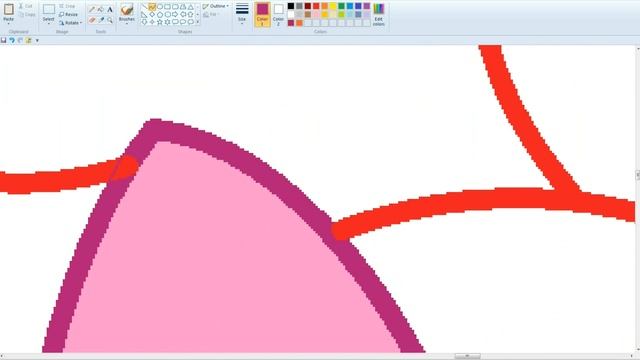Open the shape Fill dropdown
The height and width of the screenshot is (360, 640).
point(211,15)
